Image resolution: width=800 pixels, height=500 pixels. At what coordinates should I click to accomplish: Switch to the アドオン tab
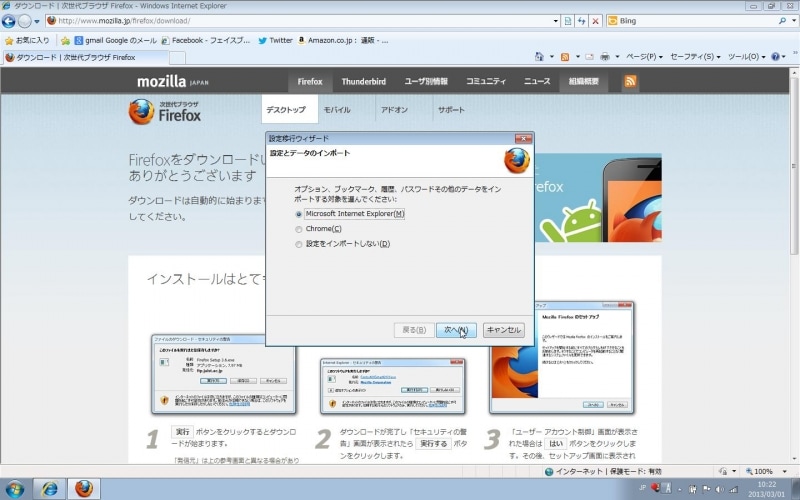point(394,109)
